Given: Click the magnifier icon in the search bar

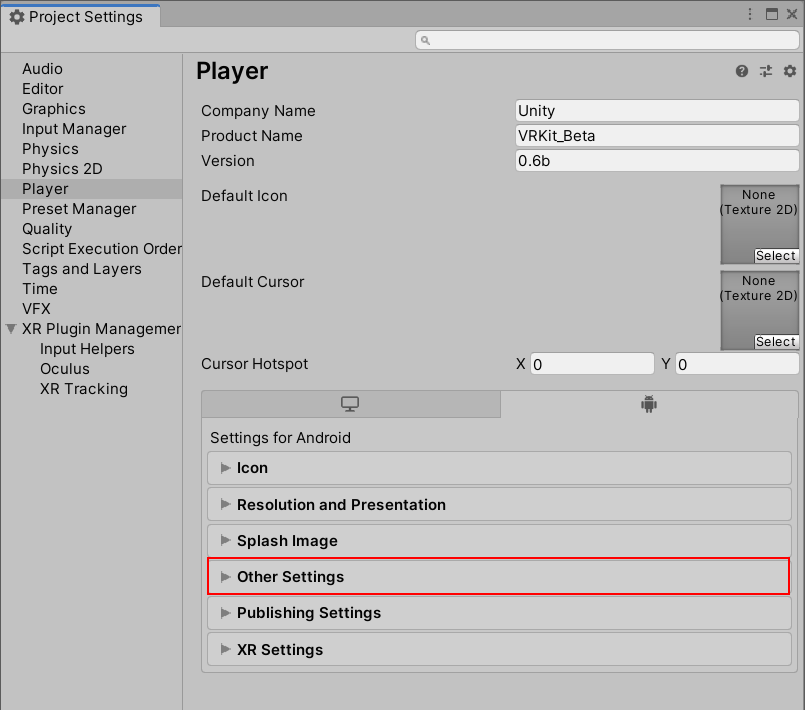Looking at the screenshot, I should (x=426, y=39).
